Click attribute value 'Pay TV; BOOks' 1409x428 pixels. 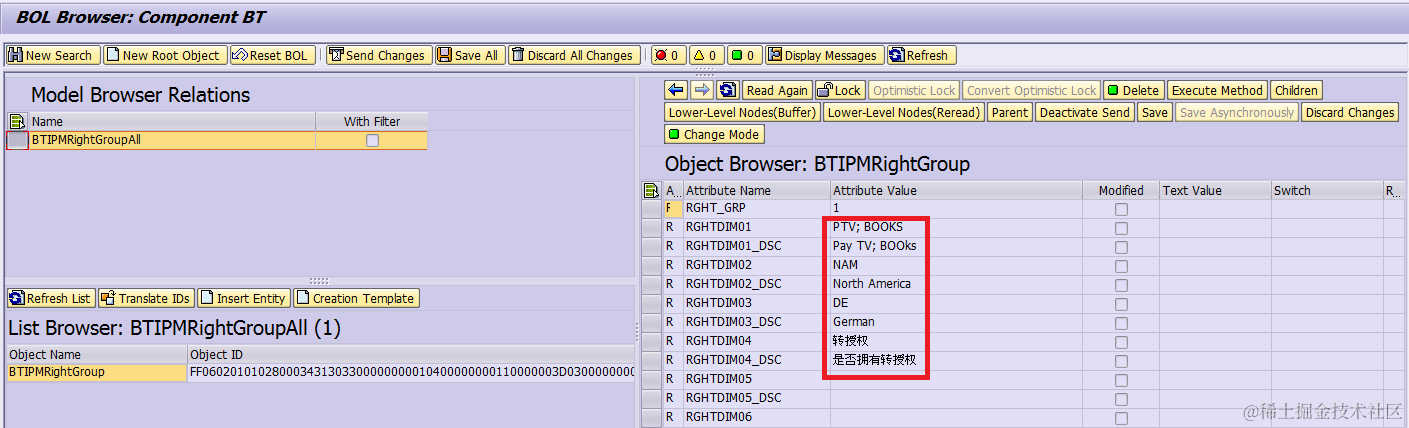pos(874,246)
